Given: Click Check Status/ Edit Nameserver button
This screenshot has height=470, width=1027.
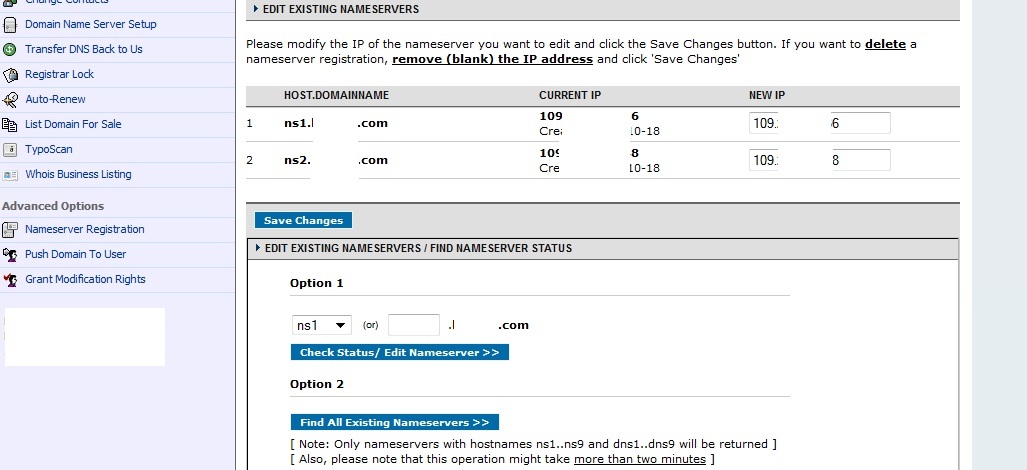Looking at the screenshot, I should point(400,352).
